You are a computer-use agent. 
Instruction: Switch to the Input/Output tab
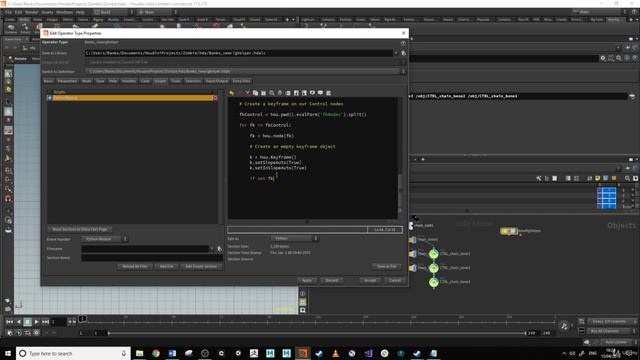pos(217,81)
